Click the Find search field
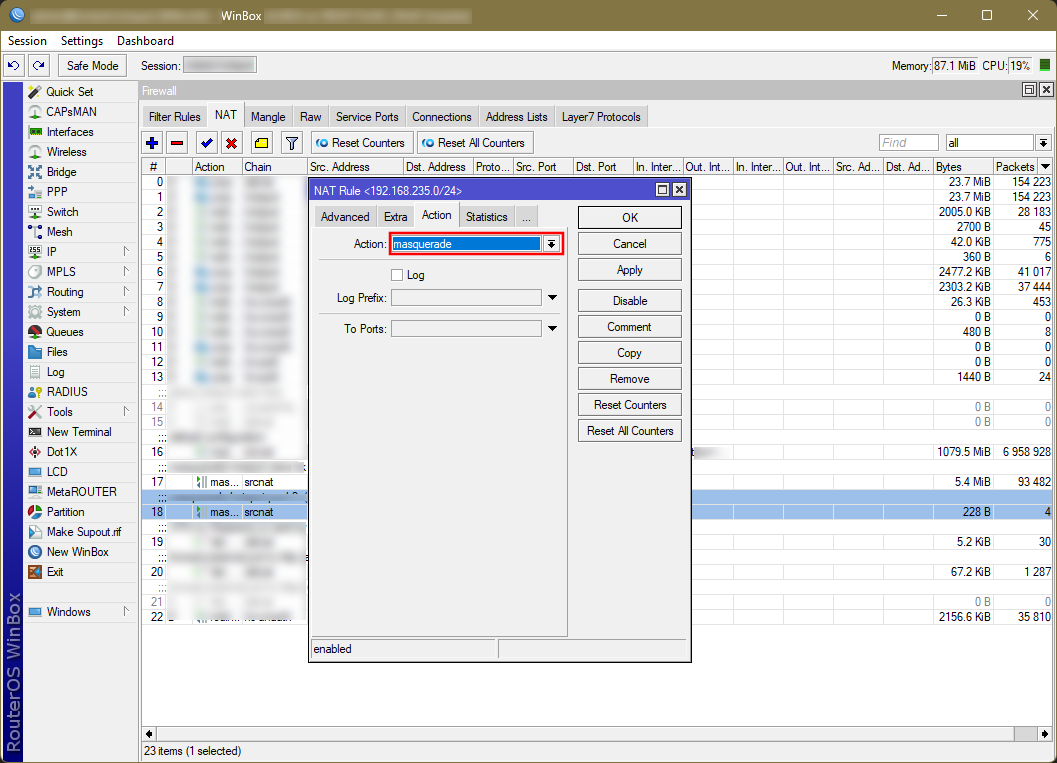This screenshot has height=763, width=1057. click(x=908, y=143)
